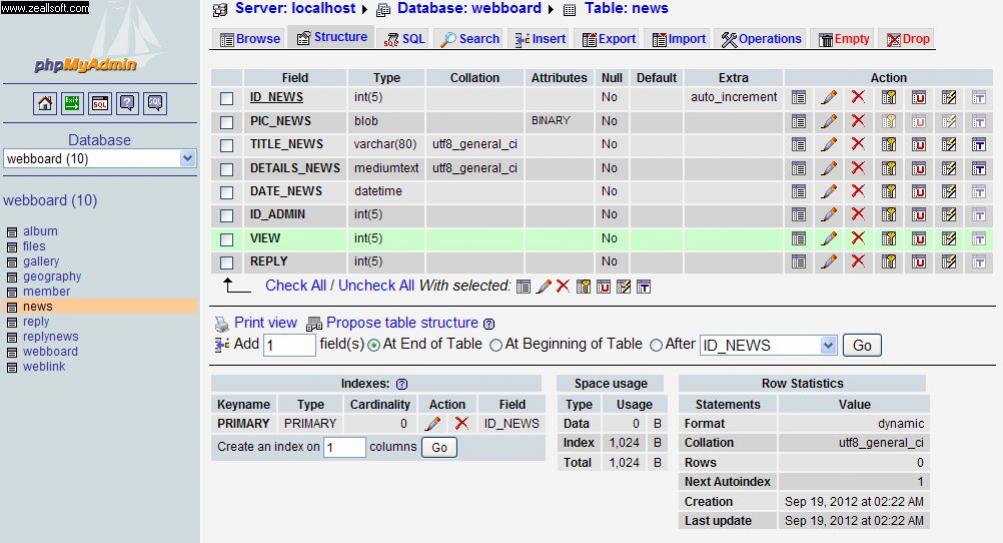Viewport: 1003px width, 543px height.
Task: Open the SQL documentation icon in the sidebar
Action: [155, 103]
